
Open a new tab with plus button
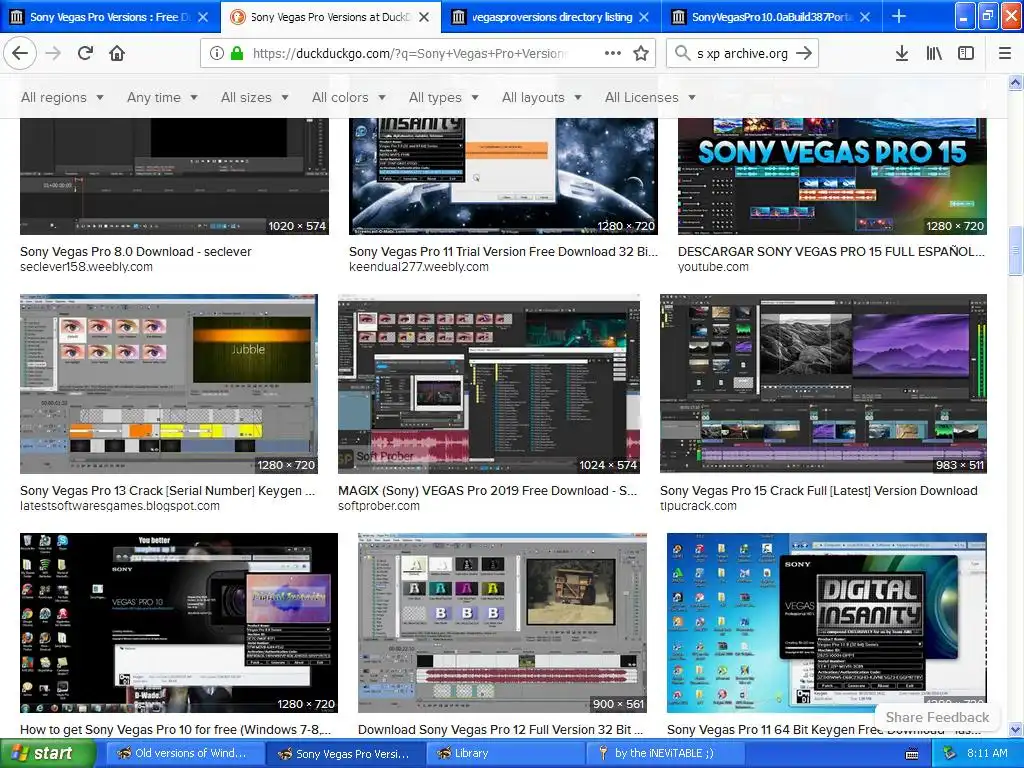[899, 16]
